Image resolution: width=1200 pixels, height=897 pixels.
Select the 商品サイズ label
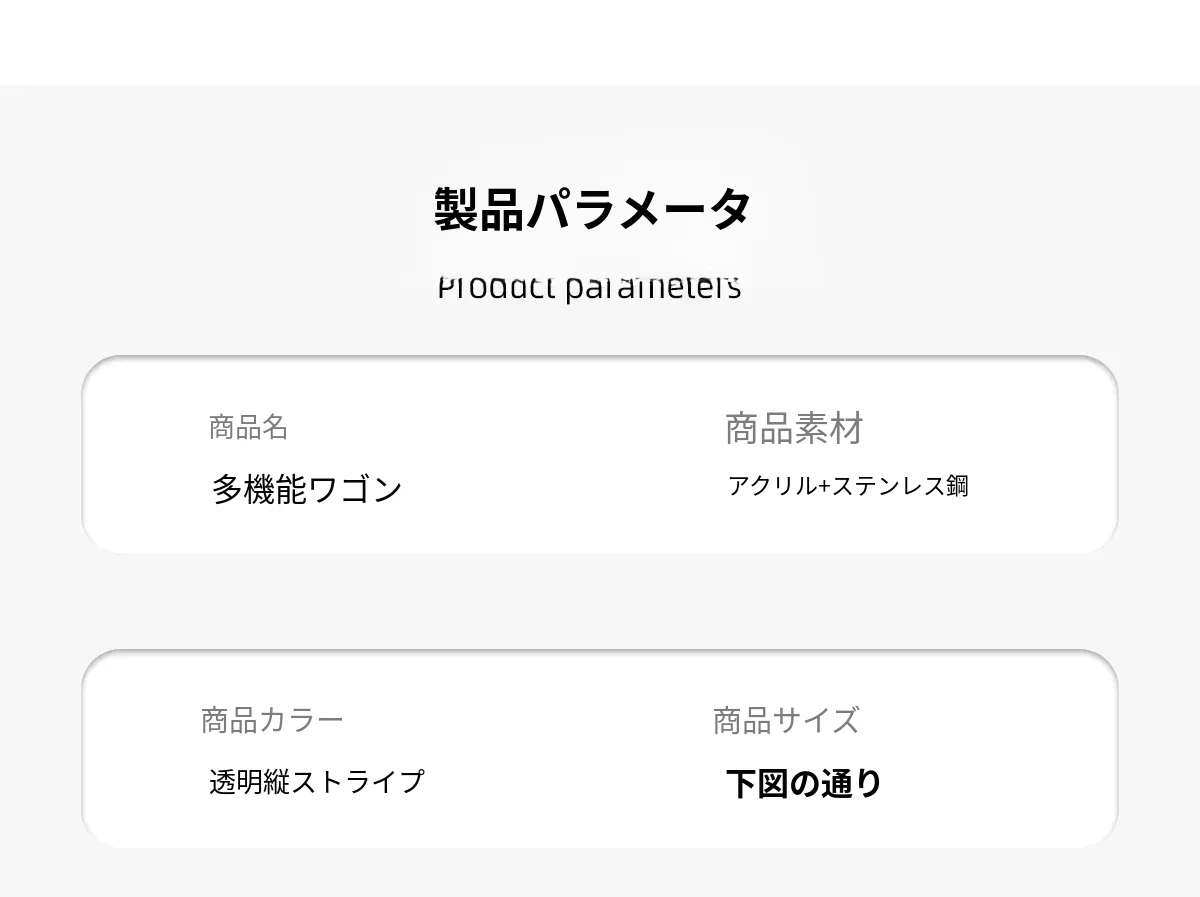[785, 720]
